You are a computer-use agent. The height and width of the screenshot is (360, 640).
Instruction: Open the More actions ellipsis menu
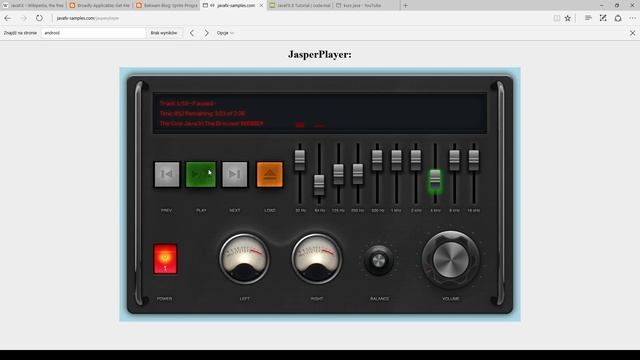coord(632,18)
